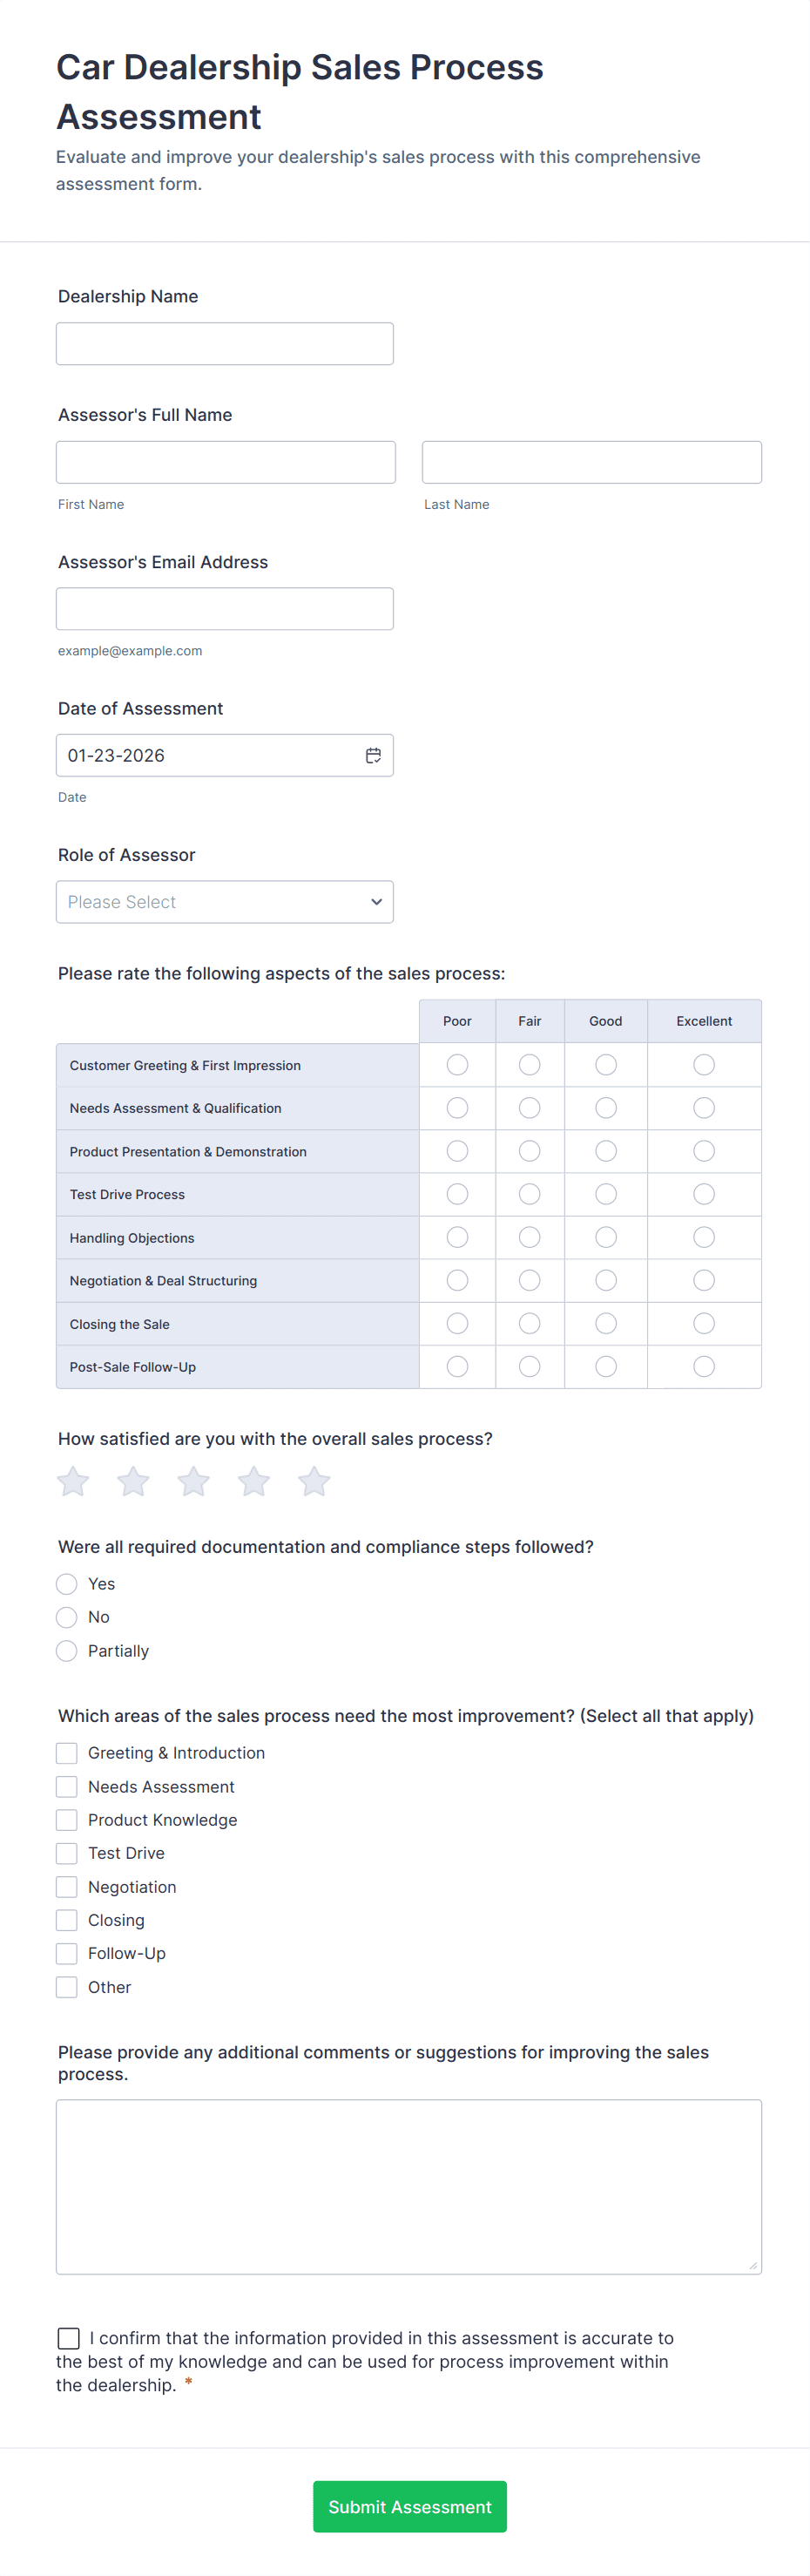This screenshot has width=810, height=2576.
Task: Rate Handling Objections as Good
Action: (x=606, y=1238)
